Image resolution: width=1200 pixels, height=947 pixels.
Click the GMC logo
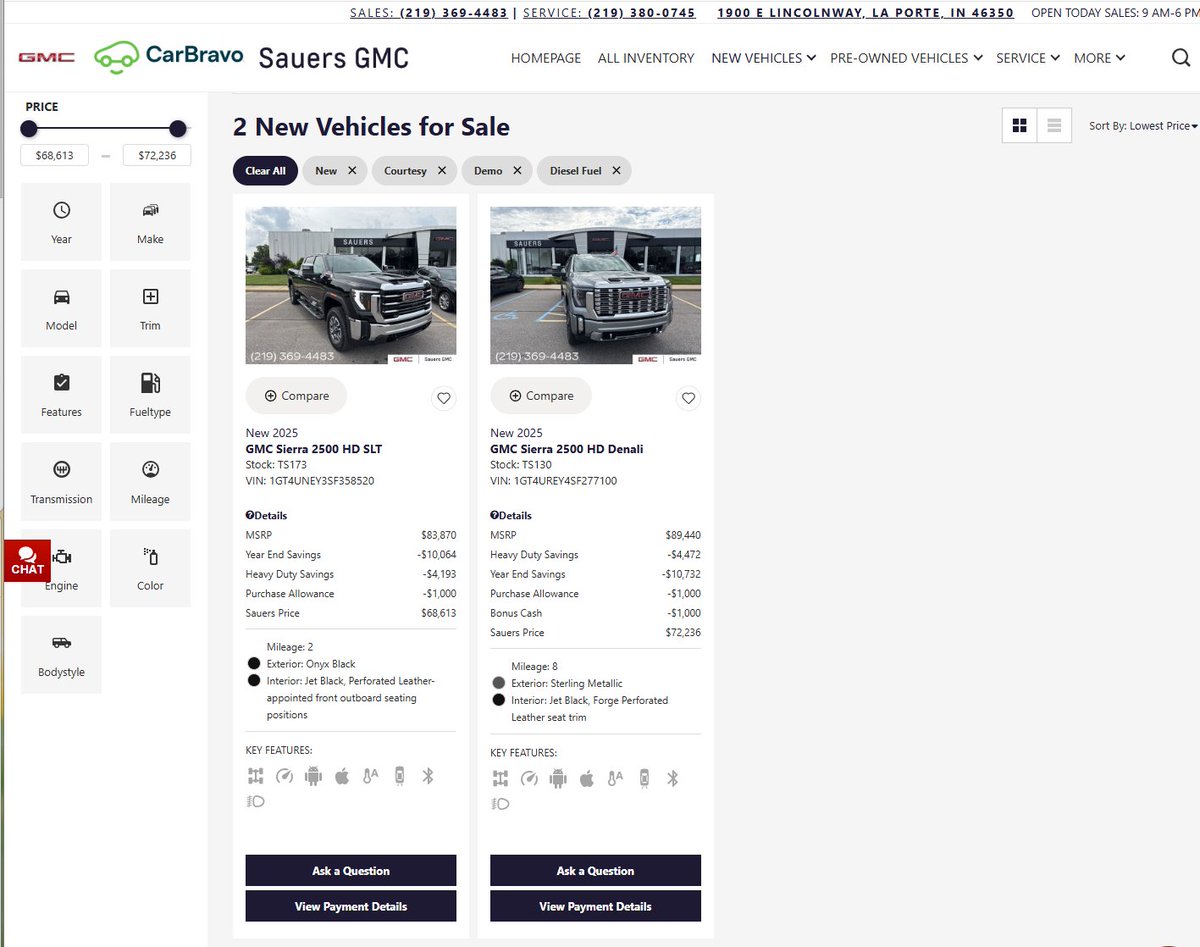[x=46, y=57]
